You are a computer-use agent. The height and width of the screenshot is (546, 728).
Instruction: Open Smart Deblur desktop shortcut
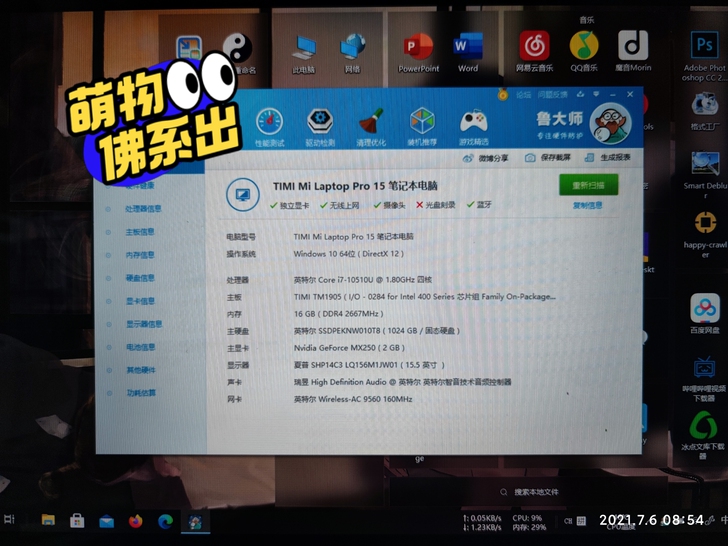pos(705,175)
